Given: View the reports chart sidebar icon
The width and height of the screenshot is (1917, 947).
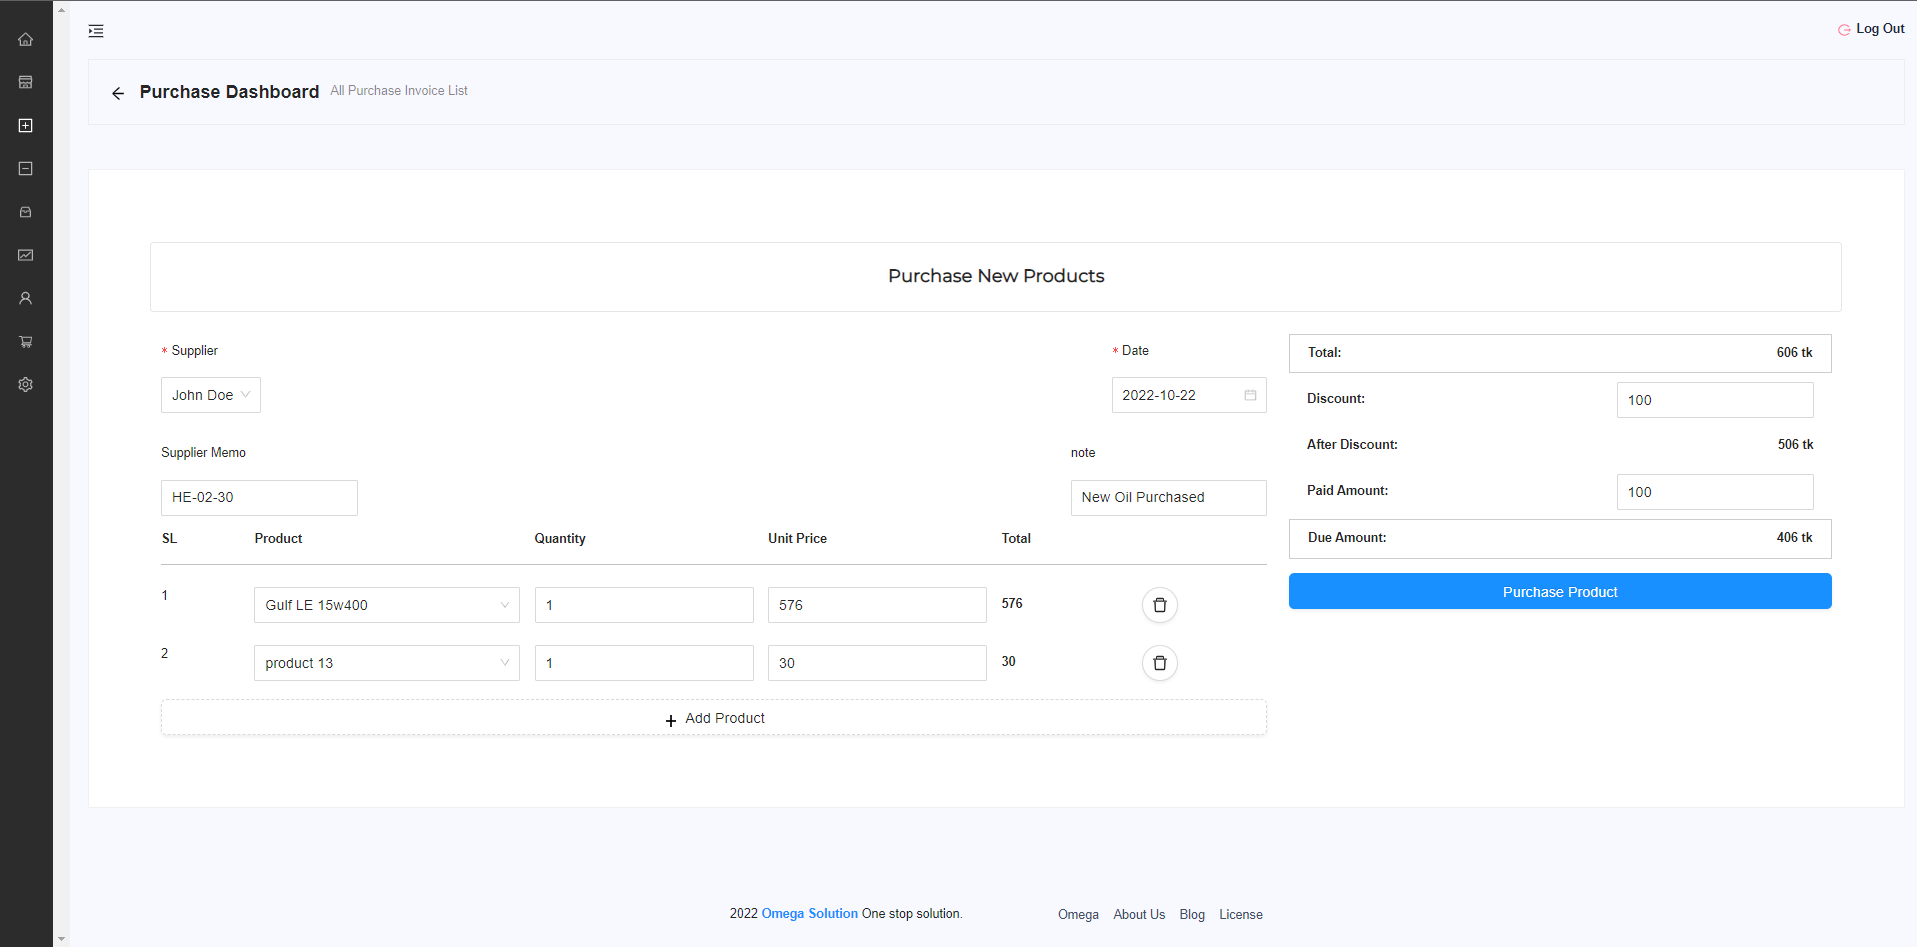Looking at the screenshot, I should 25,255.
